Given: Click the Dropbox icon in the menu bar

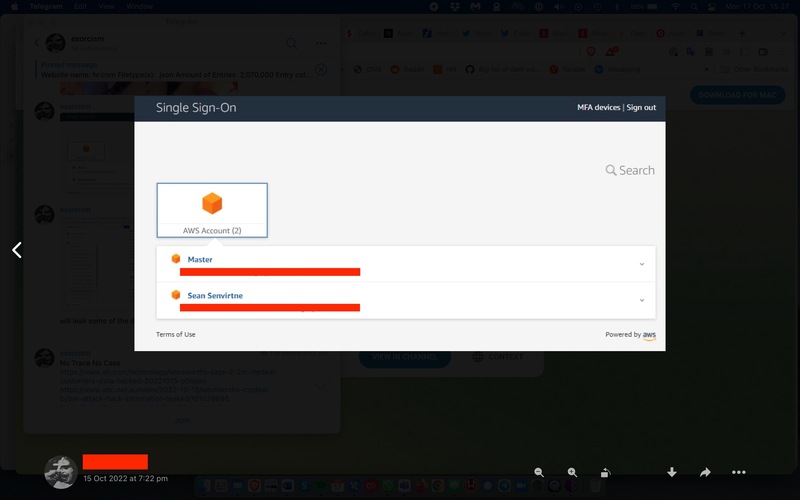Looking at the screenshot, I should 455,6.
